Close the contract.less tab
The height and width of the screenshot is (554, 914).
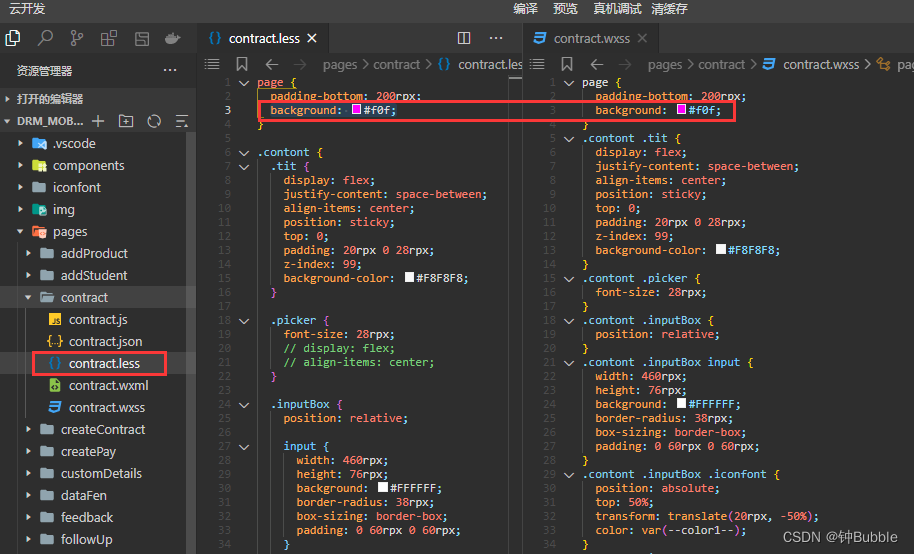312,38
